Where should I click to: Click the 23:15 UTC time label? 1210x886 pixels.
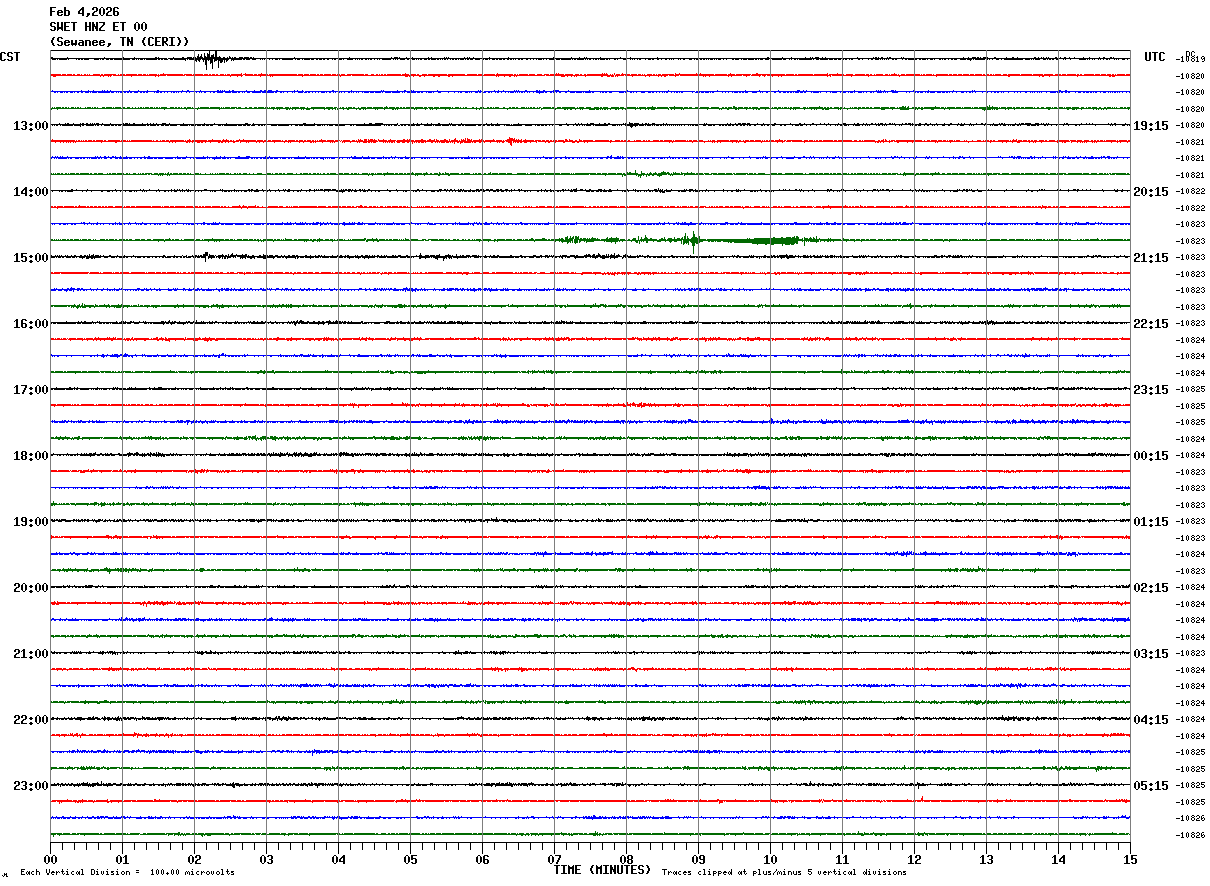click(x=1151, y=390)
